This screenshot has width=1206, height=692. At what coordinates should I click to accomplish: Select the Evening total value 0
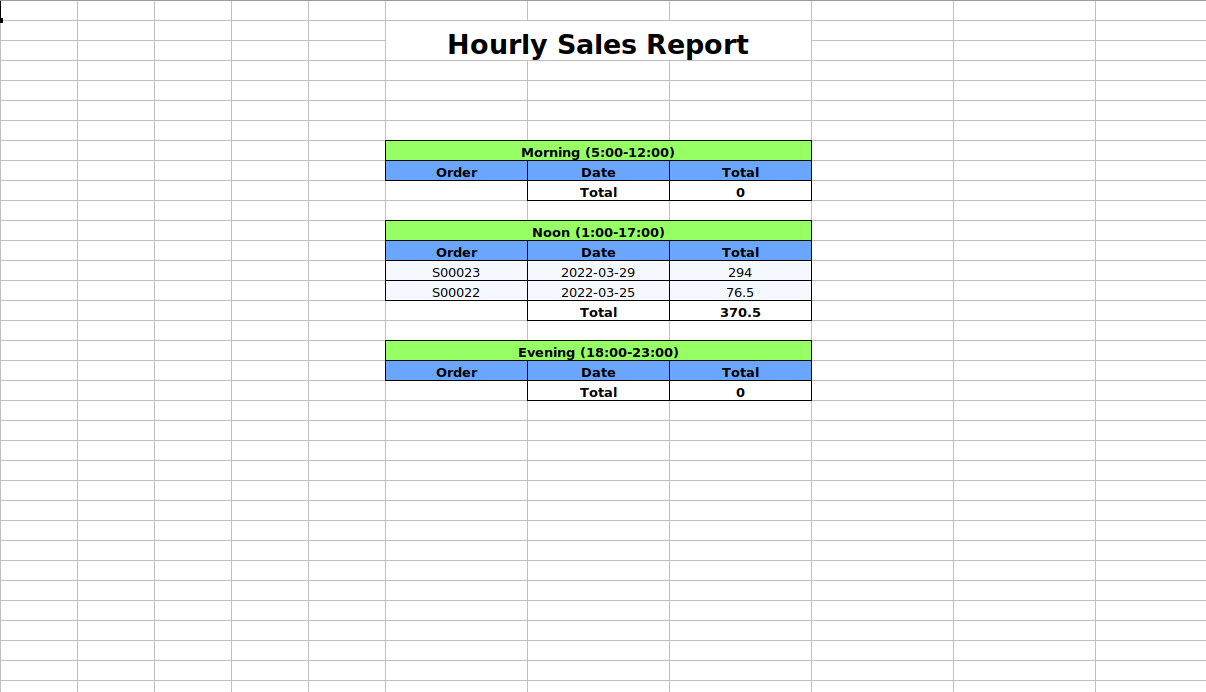[x=740, y=392]
